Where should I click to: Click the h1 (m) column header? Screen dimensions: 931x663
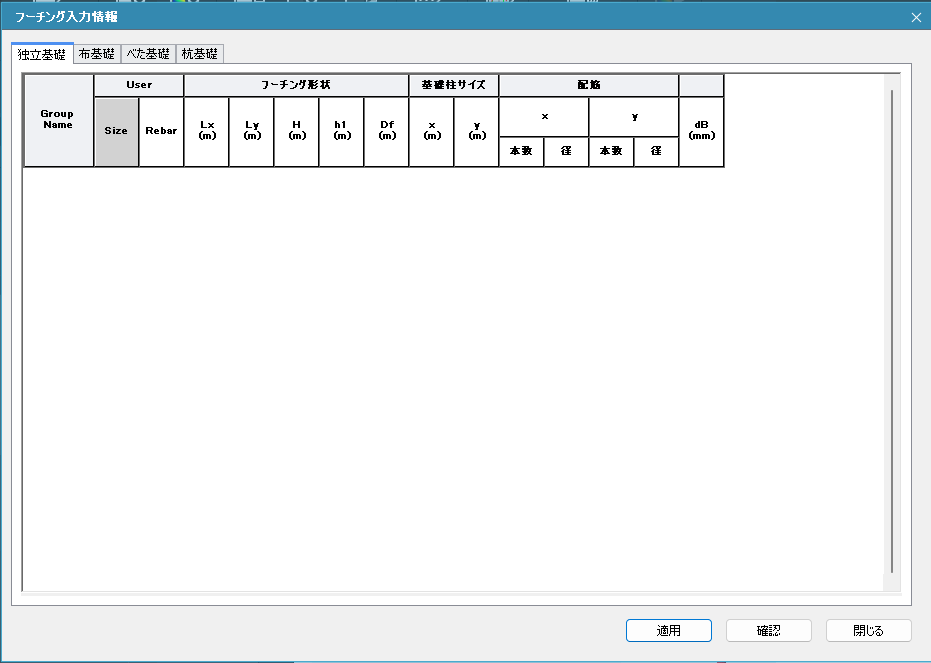coord(341,132)
